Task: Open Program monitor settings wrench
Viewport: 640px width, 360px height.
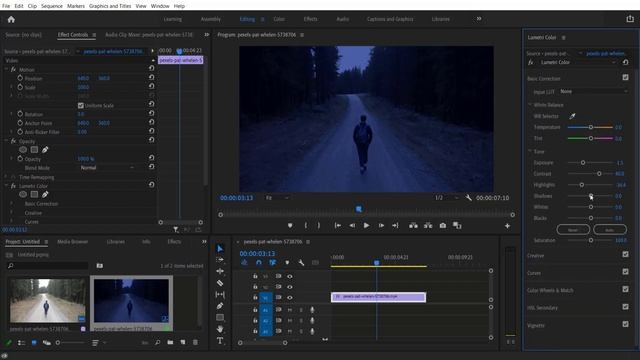Action: tap(469, 198)
